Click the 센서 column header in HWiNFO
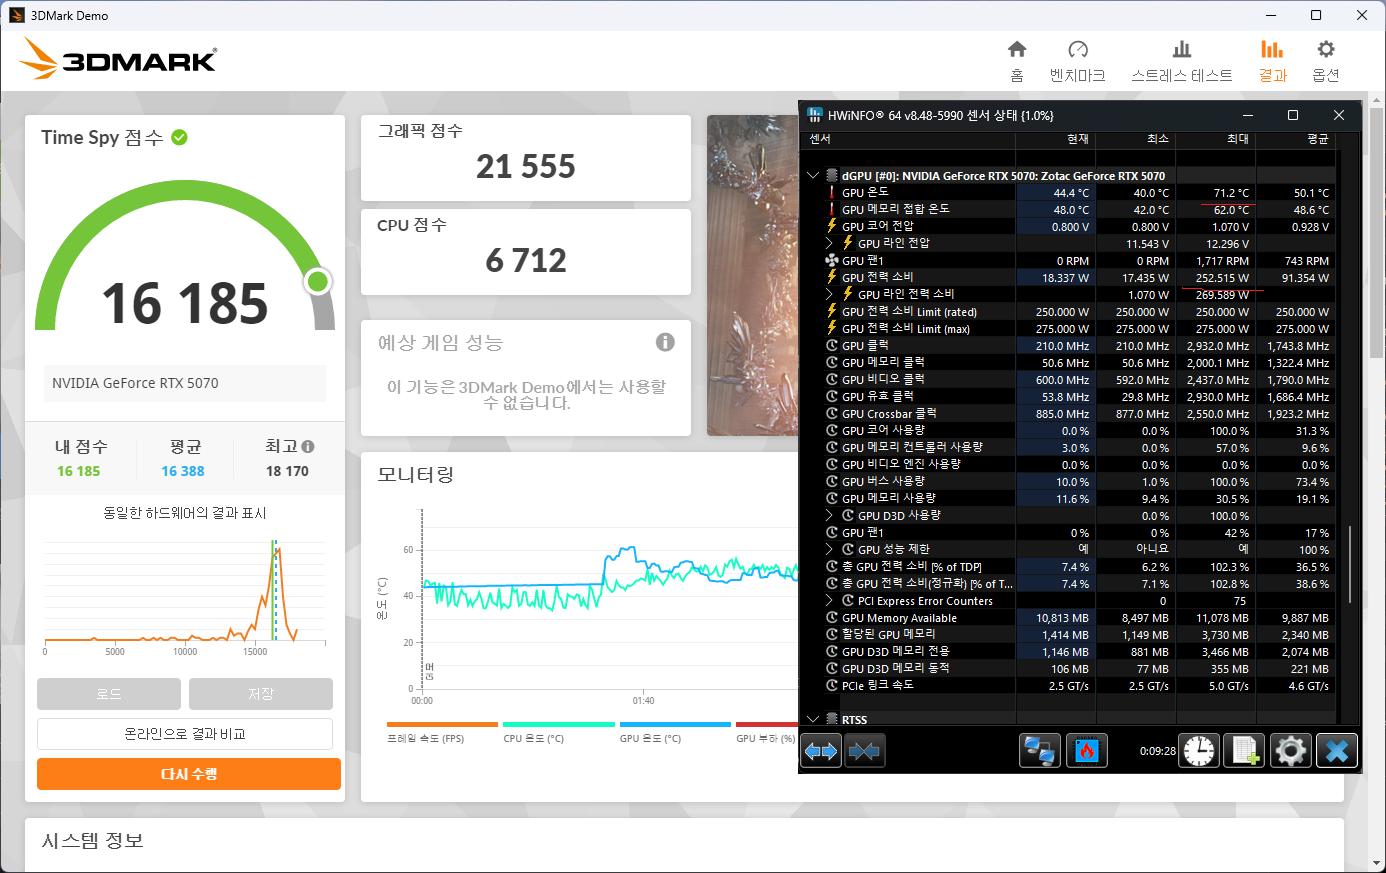Screen dimensions: 1386x873 (910, 139)
